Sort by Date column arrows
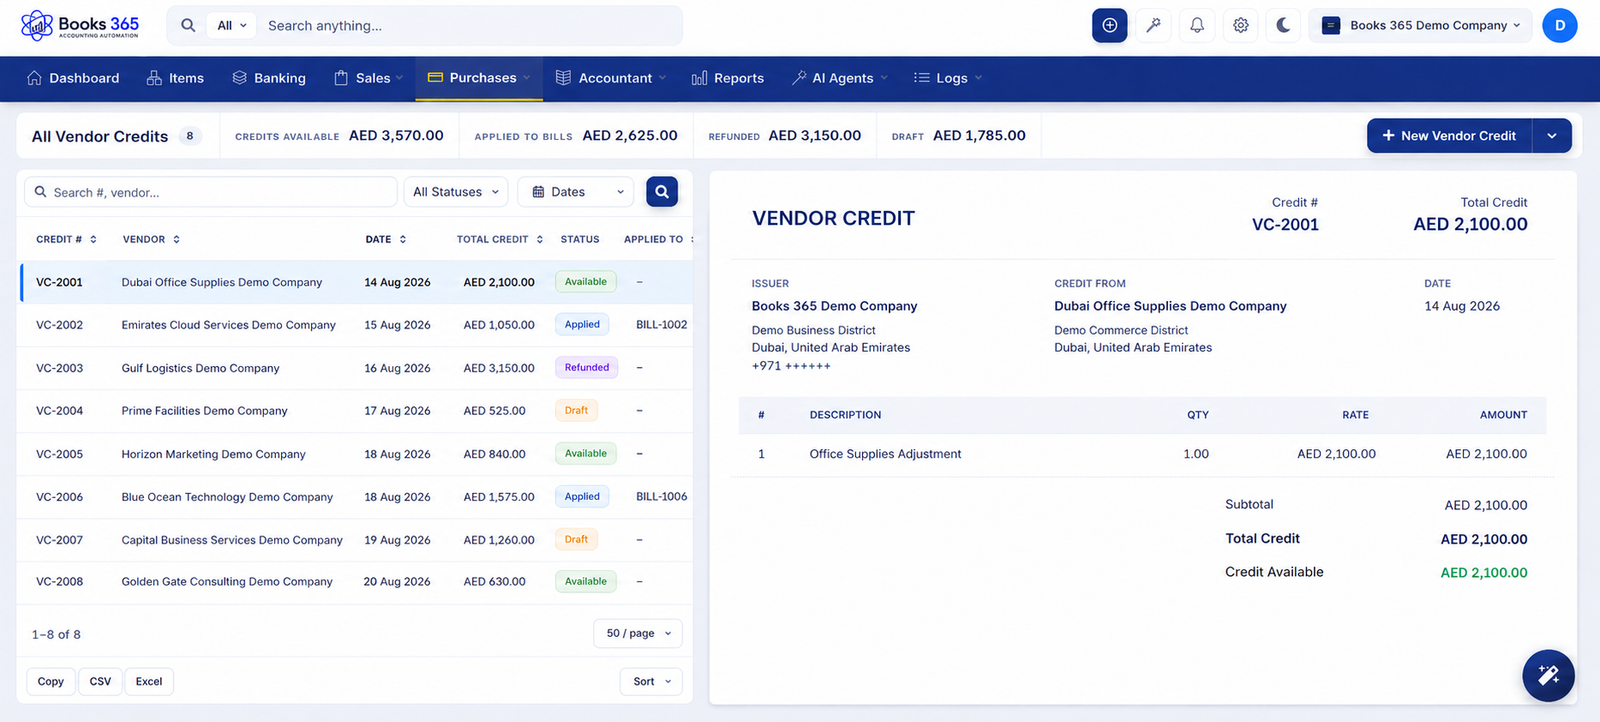Image resolution: width=1600 pixels, height=722 pixels. (x=403, y=240)
